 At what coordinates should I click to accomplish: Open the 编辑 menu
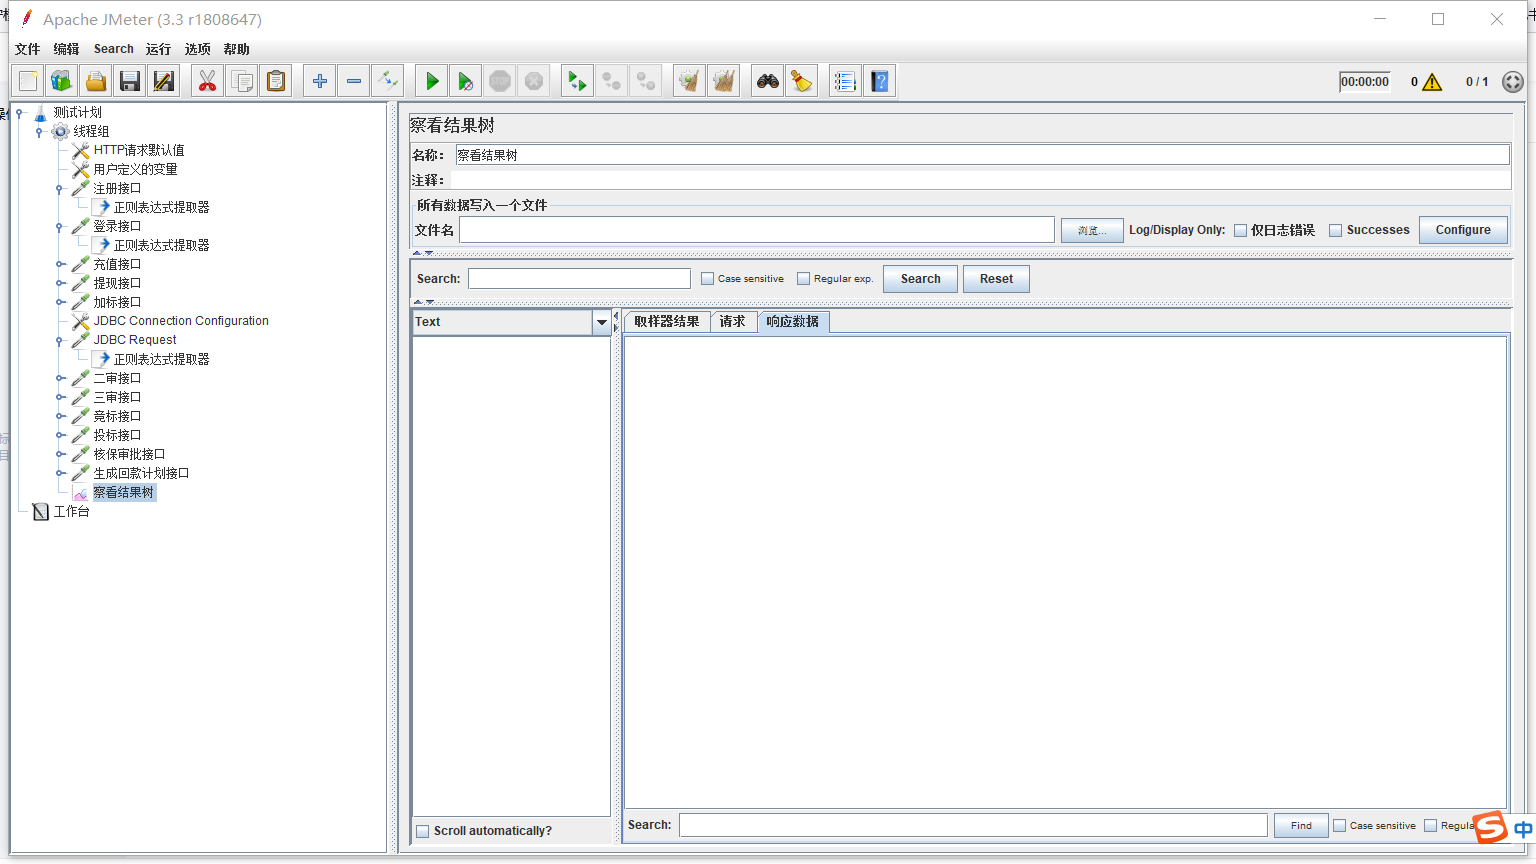coord(66,49)
